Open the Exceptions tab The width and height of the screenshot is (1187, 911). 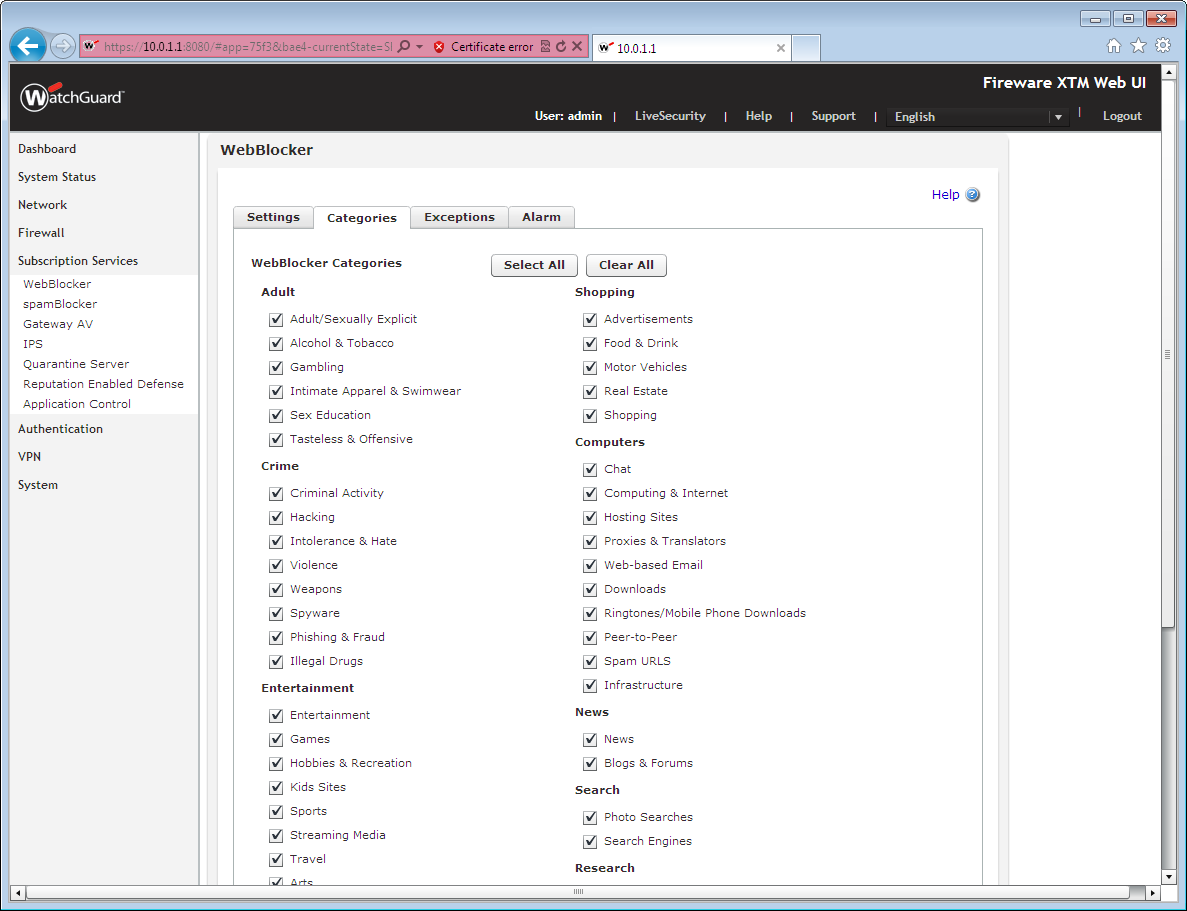coord(460,217)
